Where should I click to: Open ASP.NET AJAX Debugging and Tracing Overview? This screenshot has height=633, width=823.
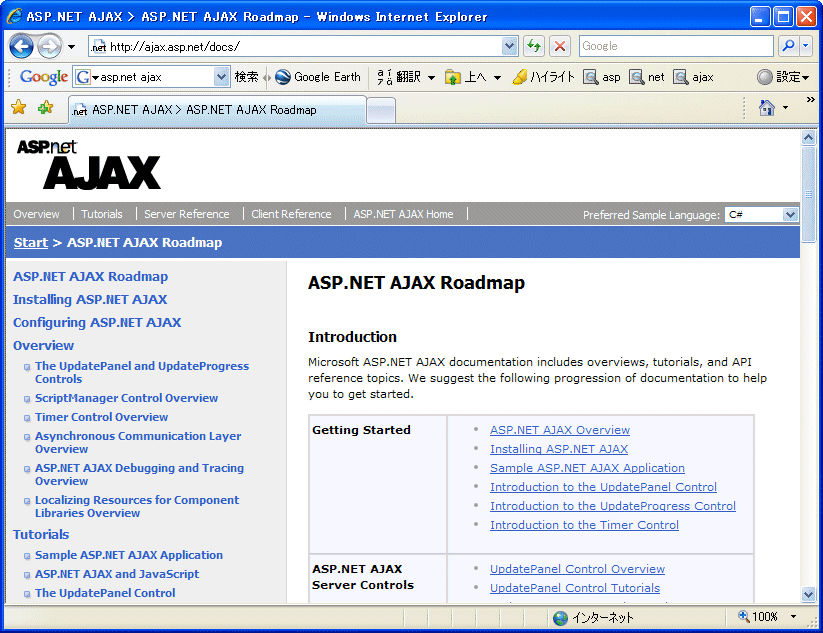click(x=139, y=474)
